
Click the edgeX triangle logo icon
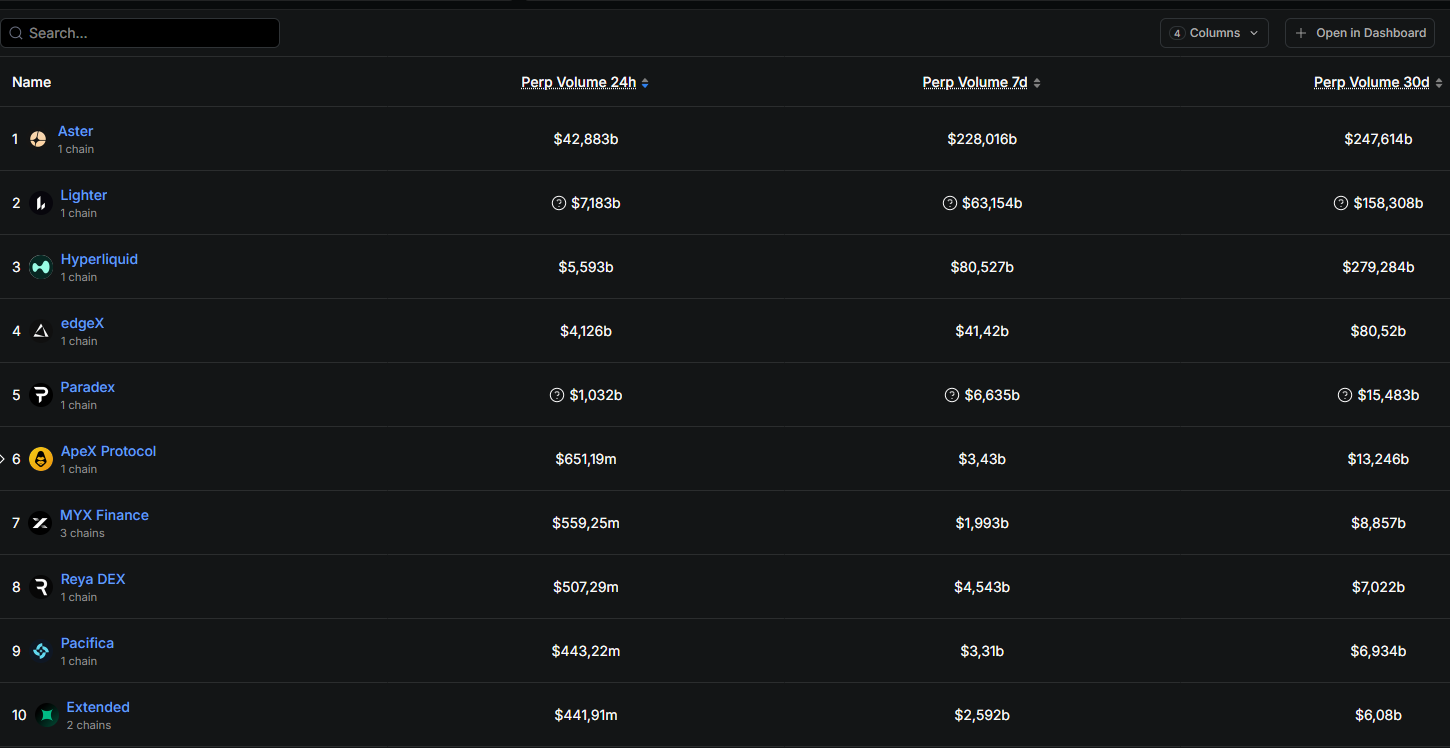(x=40, y=331)
